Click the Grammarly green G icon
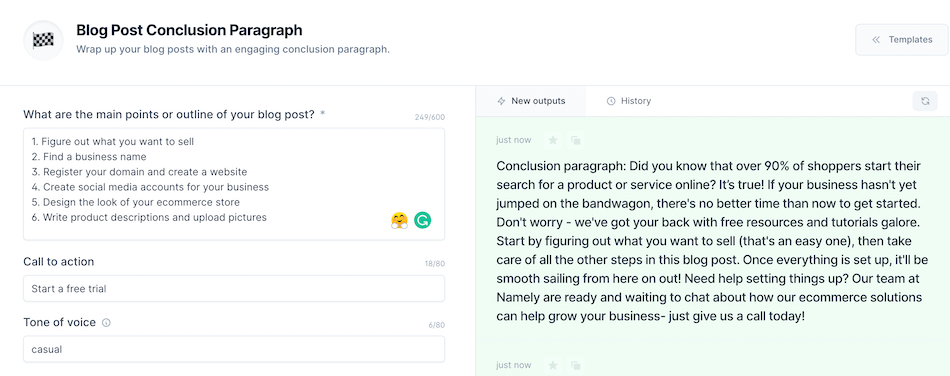The image size is (950, 376). tap(422, 220)
